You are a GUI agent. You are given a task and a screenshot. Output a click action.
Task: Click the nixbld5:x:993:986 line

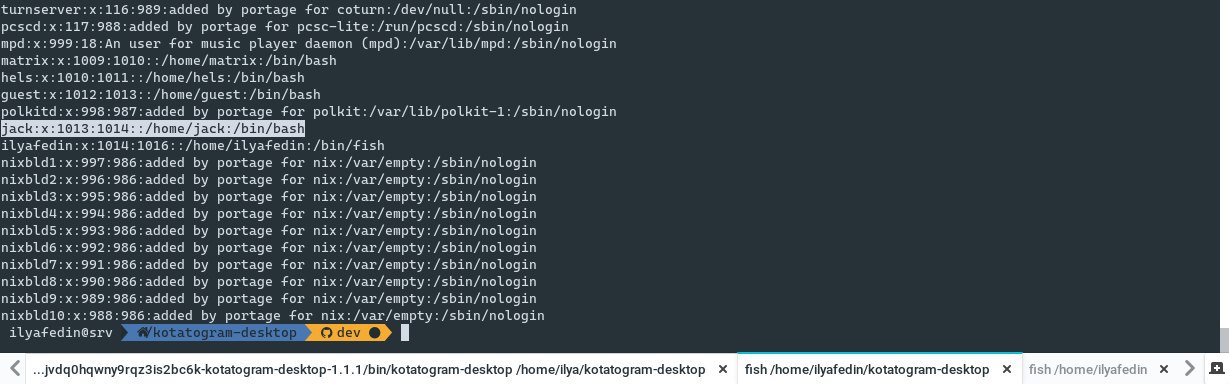coord(268,230)
